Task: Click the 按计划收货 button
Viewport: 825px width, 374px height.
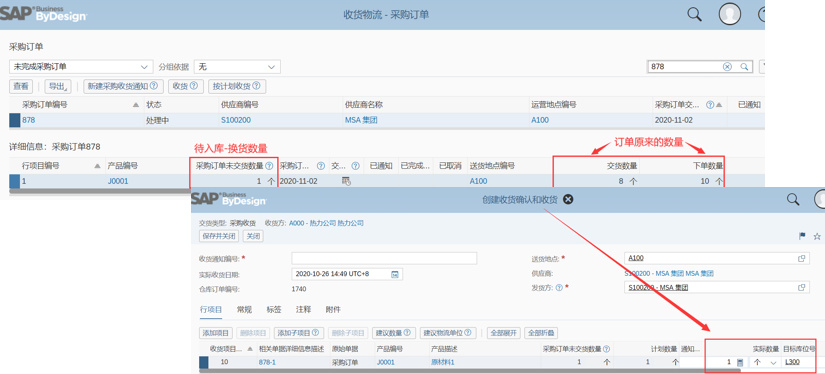Action: pyautogui.click(x=237, y=86)
